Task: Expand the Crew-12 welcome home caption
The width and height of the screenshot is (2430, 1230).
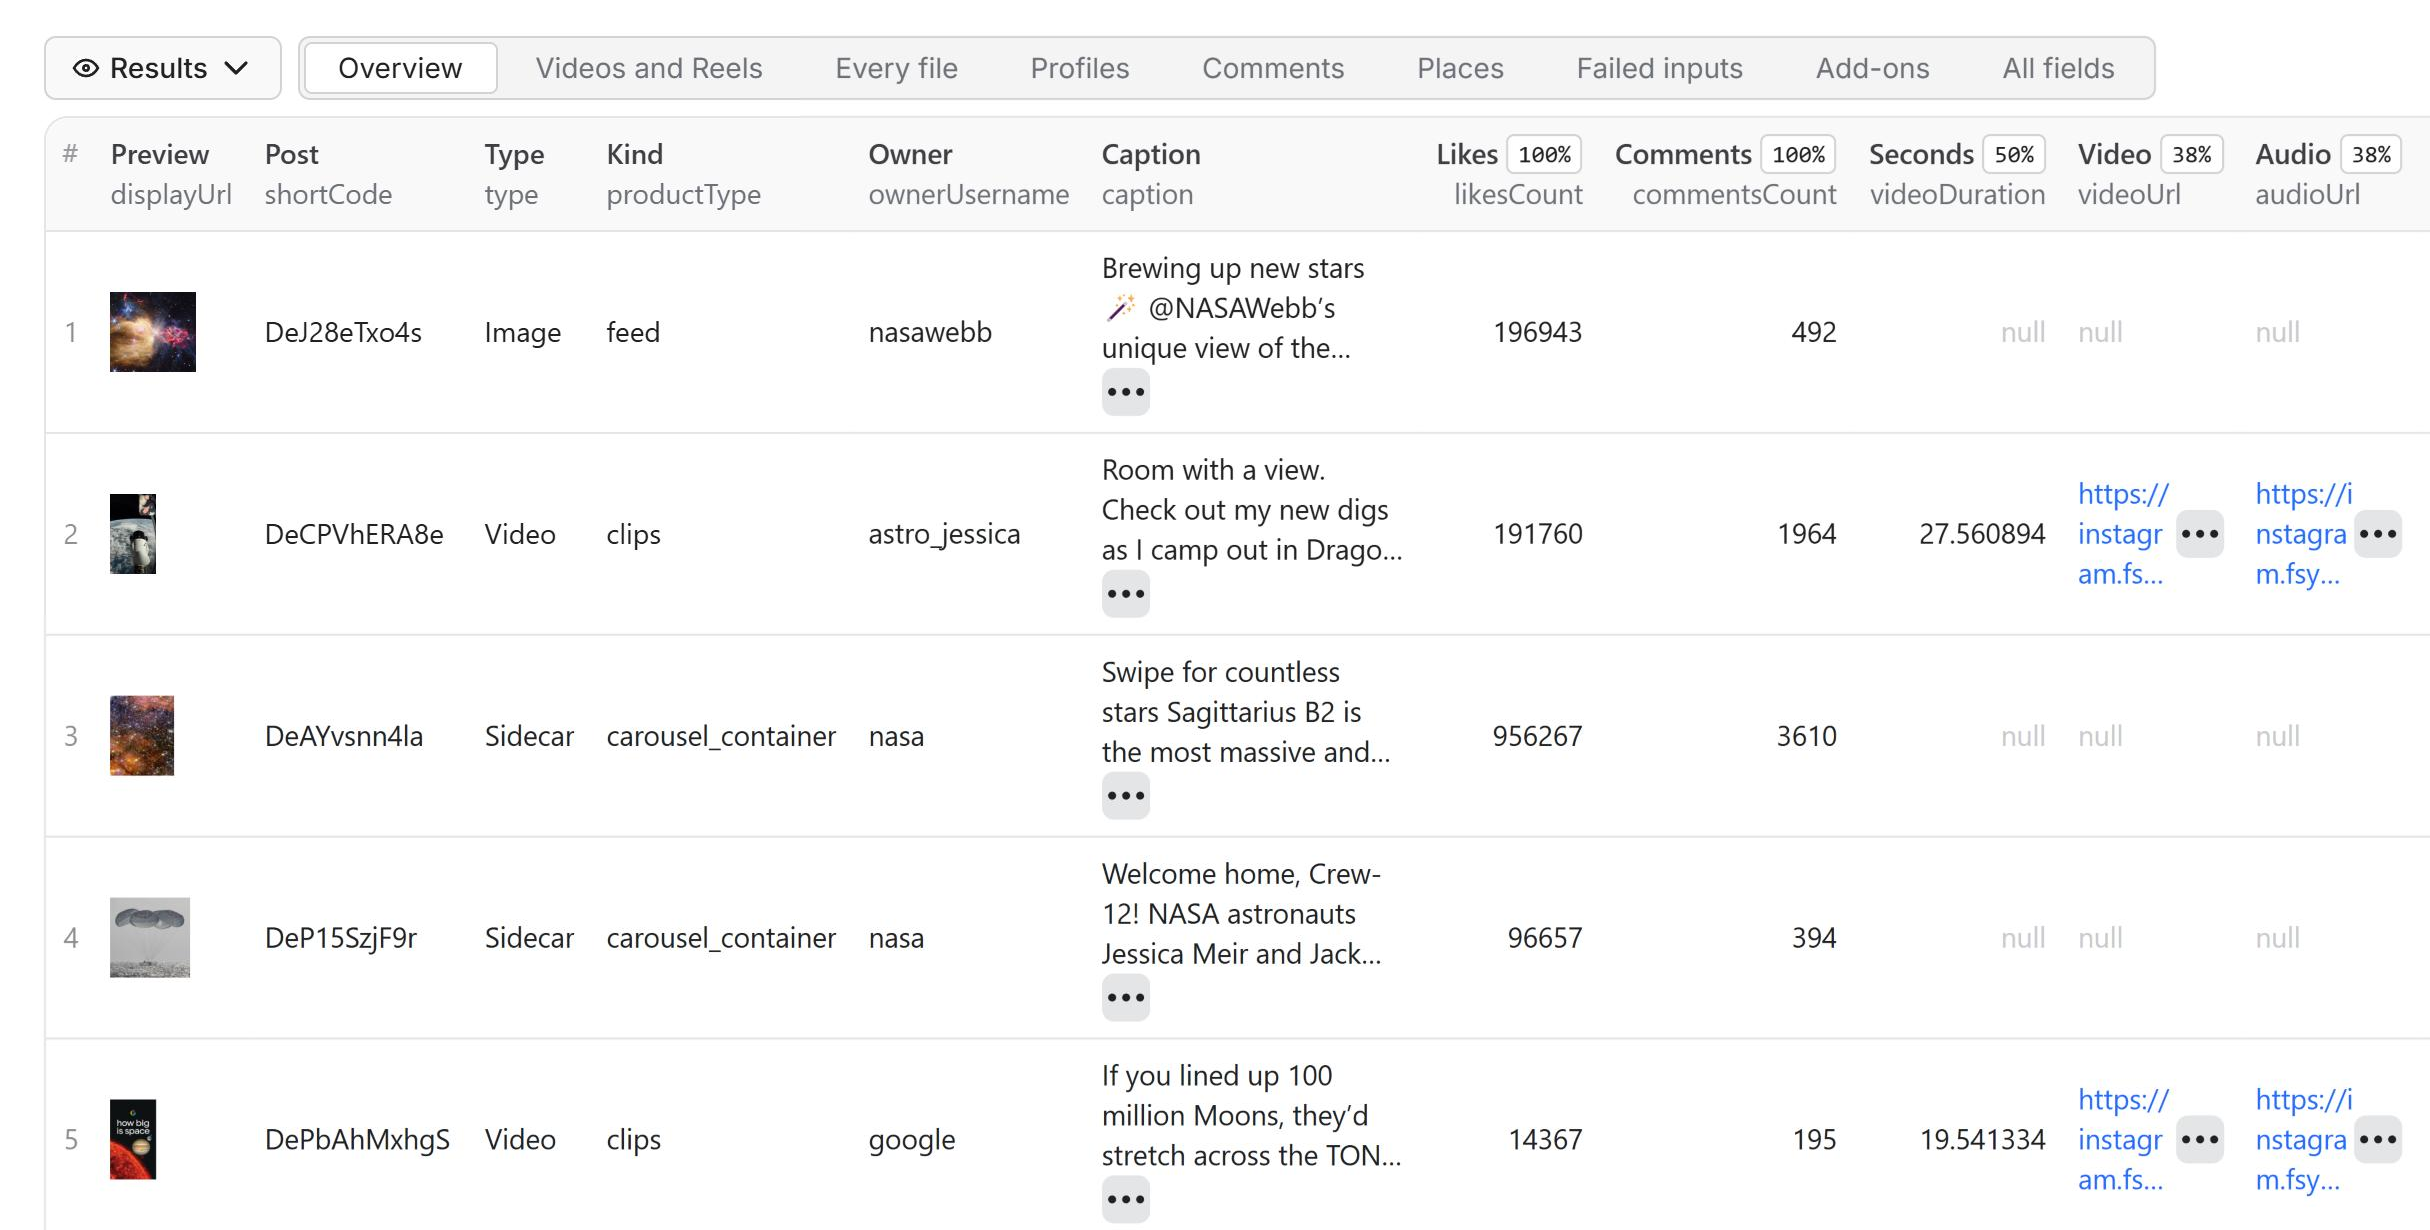Action: [x=1126, y=998]
